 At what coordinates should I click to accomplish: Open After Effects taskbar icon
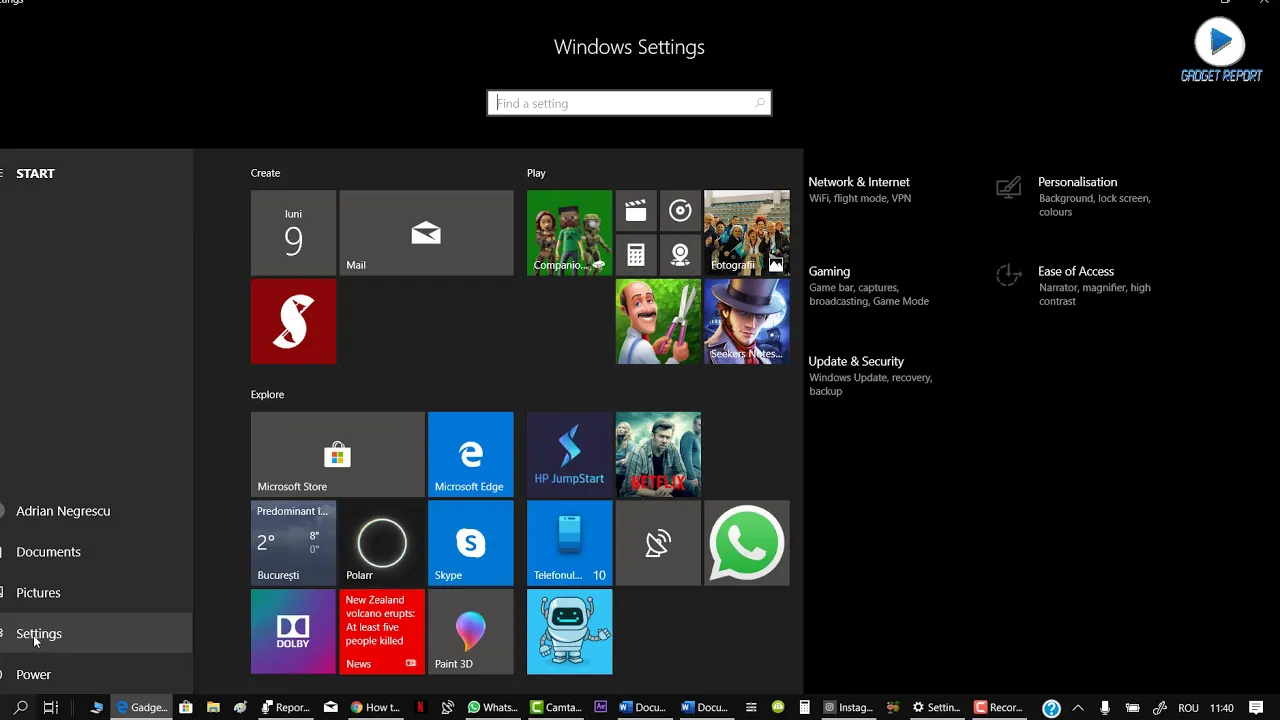coord(600,707)
